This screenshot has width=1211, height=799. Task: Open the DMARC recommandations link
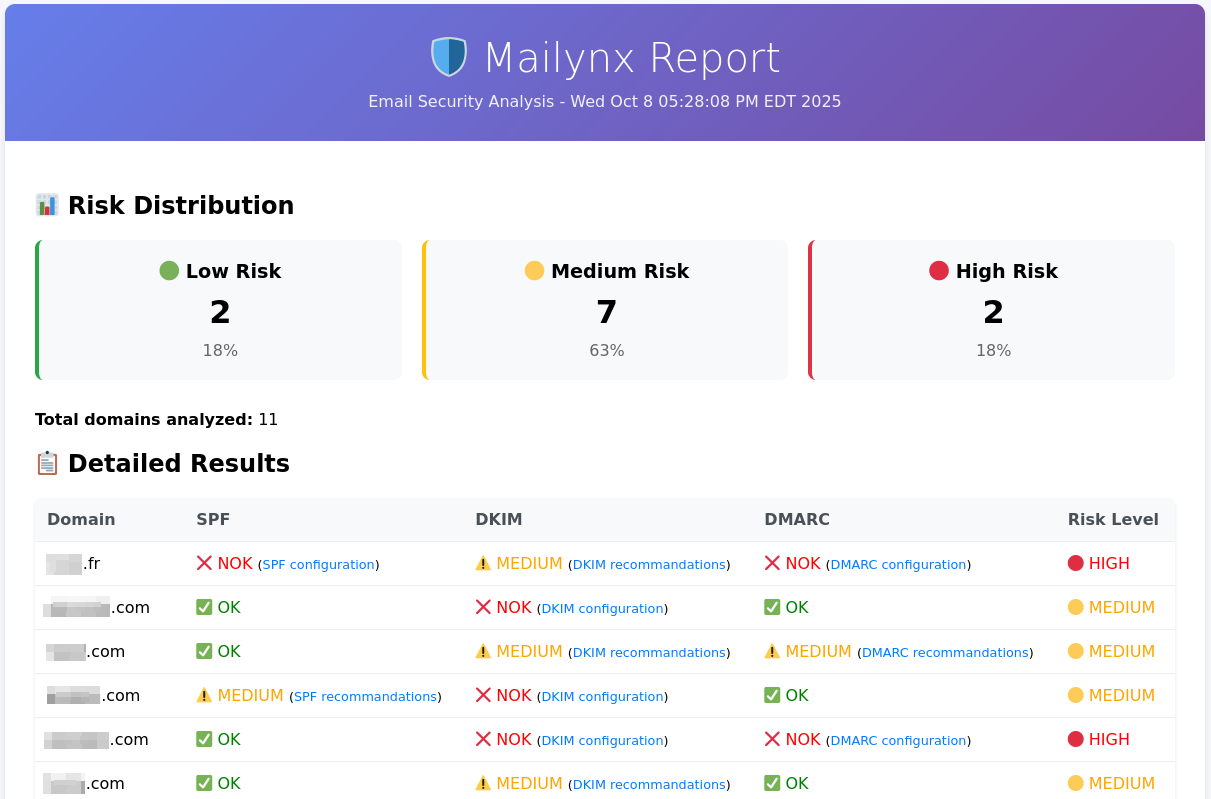(945, 653)
